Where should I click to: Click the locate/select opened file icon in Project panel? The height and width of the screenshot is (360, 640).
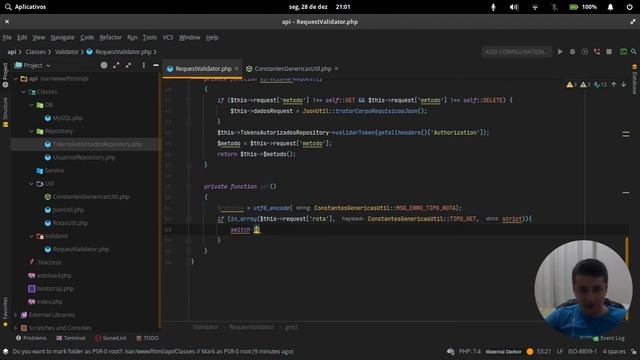point(104,65)
